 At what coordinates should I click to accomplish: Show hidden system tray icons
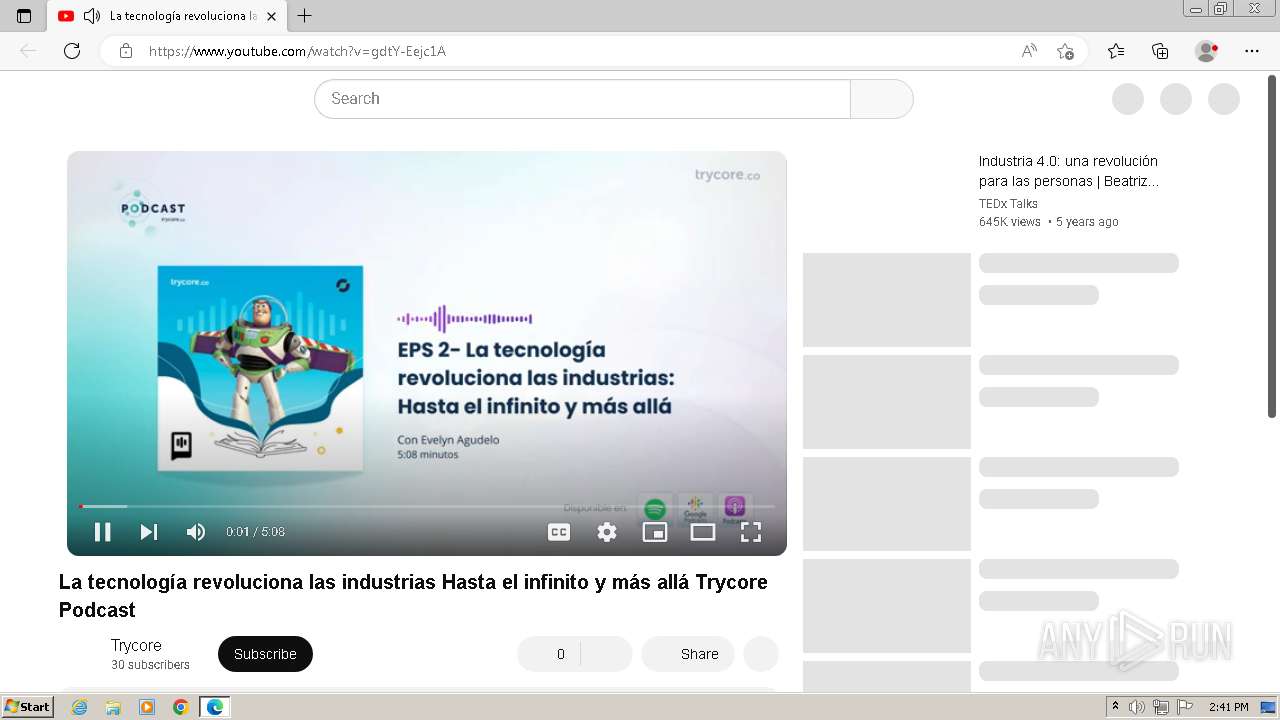click(x=1116, y=707)
